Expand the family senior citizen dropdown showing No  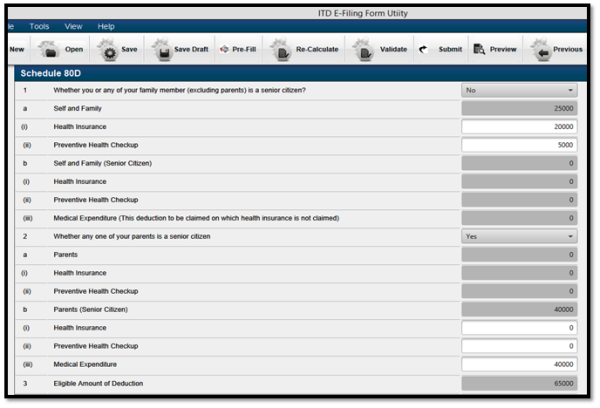(x=519, y=90)
